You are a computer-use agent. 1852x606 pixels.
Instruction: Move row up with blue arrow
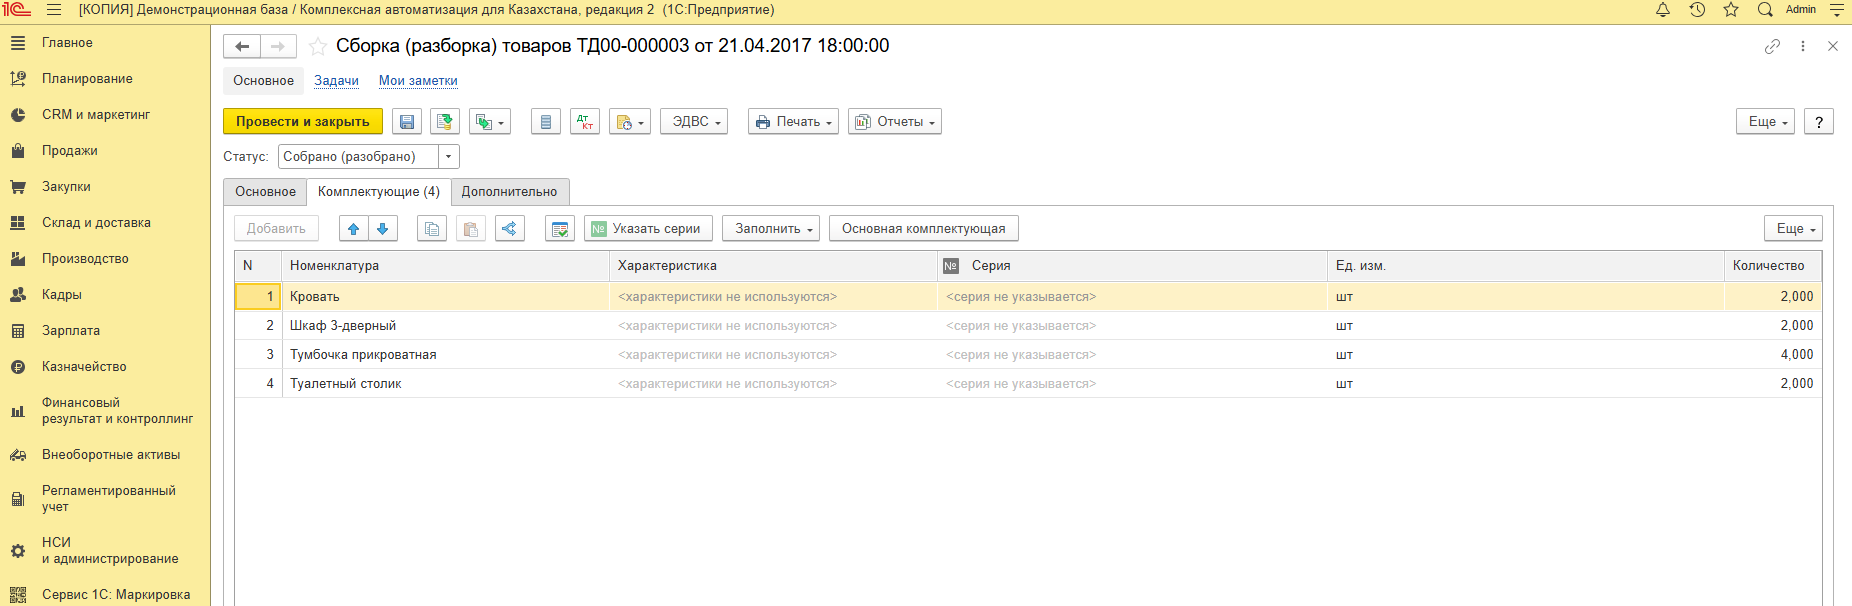tap(353, 229)
